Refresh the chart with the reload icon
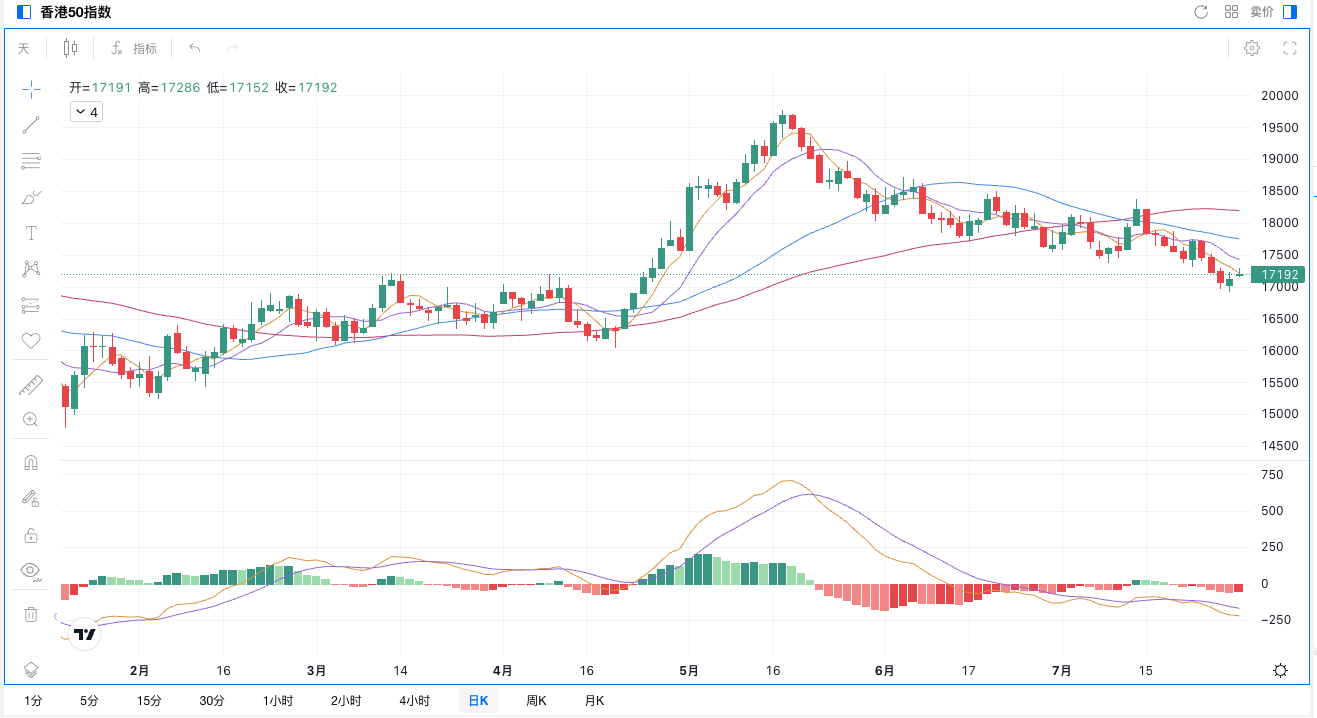Screen dimensions: 1317x718 click(1201, 12)
